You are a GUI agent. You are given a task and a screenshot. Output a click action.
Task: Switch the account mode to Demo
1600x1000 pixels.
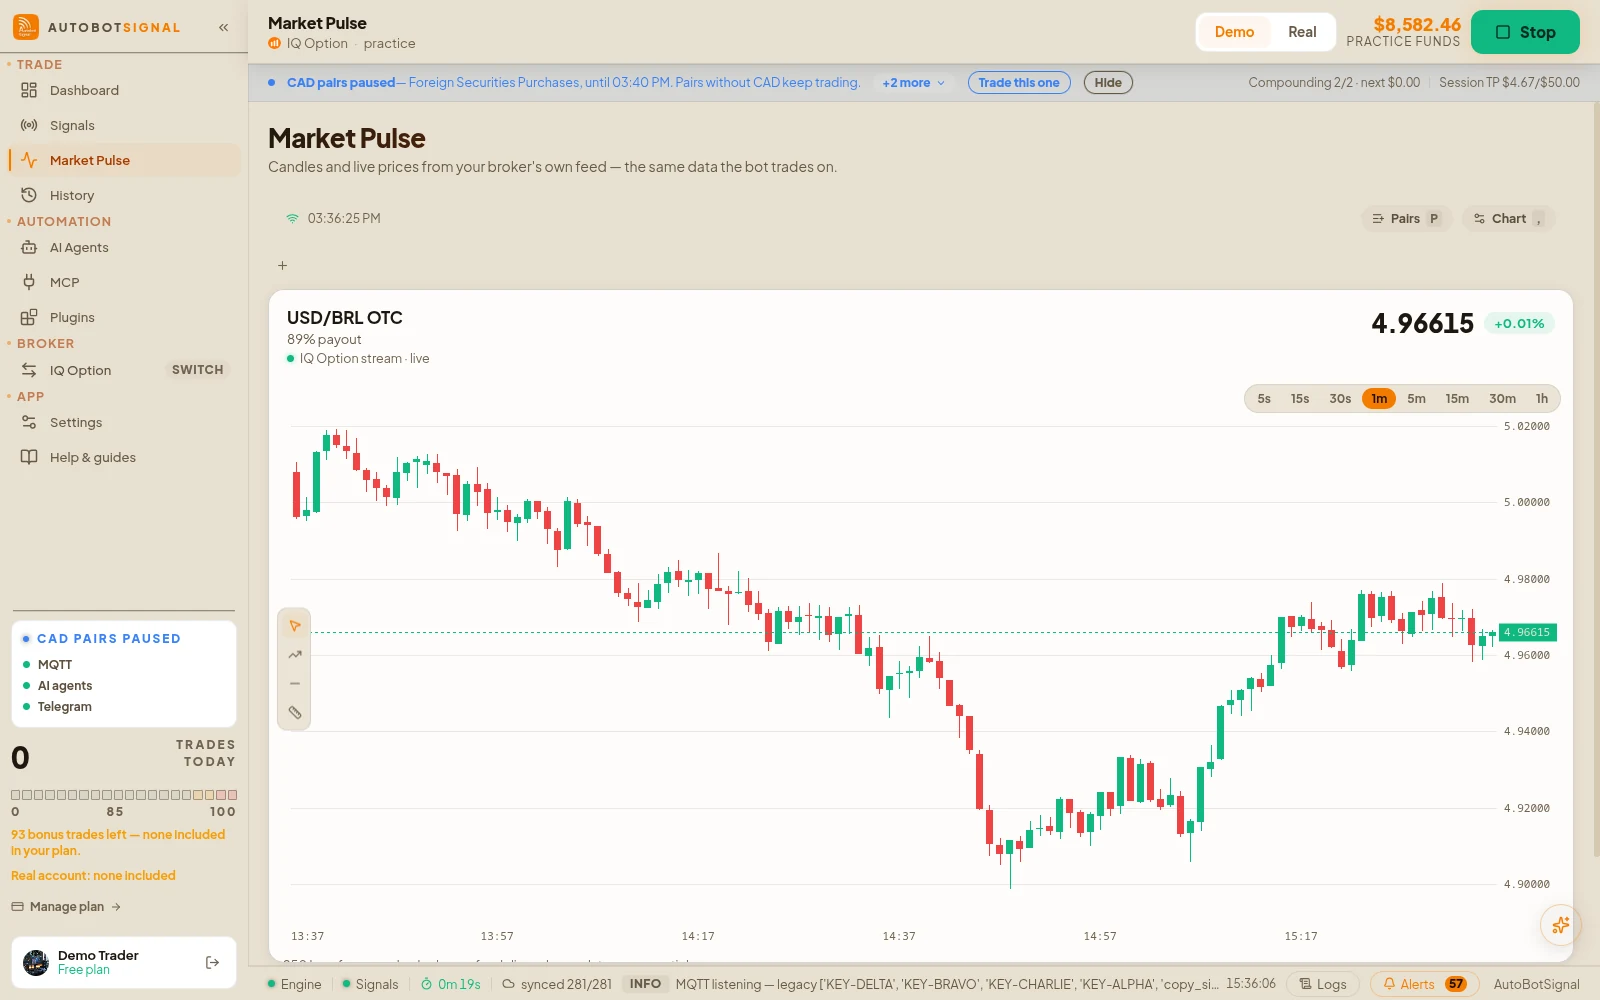tap(1234, 32)
